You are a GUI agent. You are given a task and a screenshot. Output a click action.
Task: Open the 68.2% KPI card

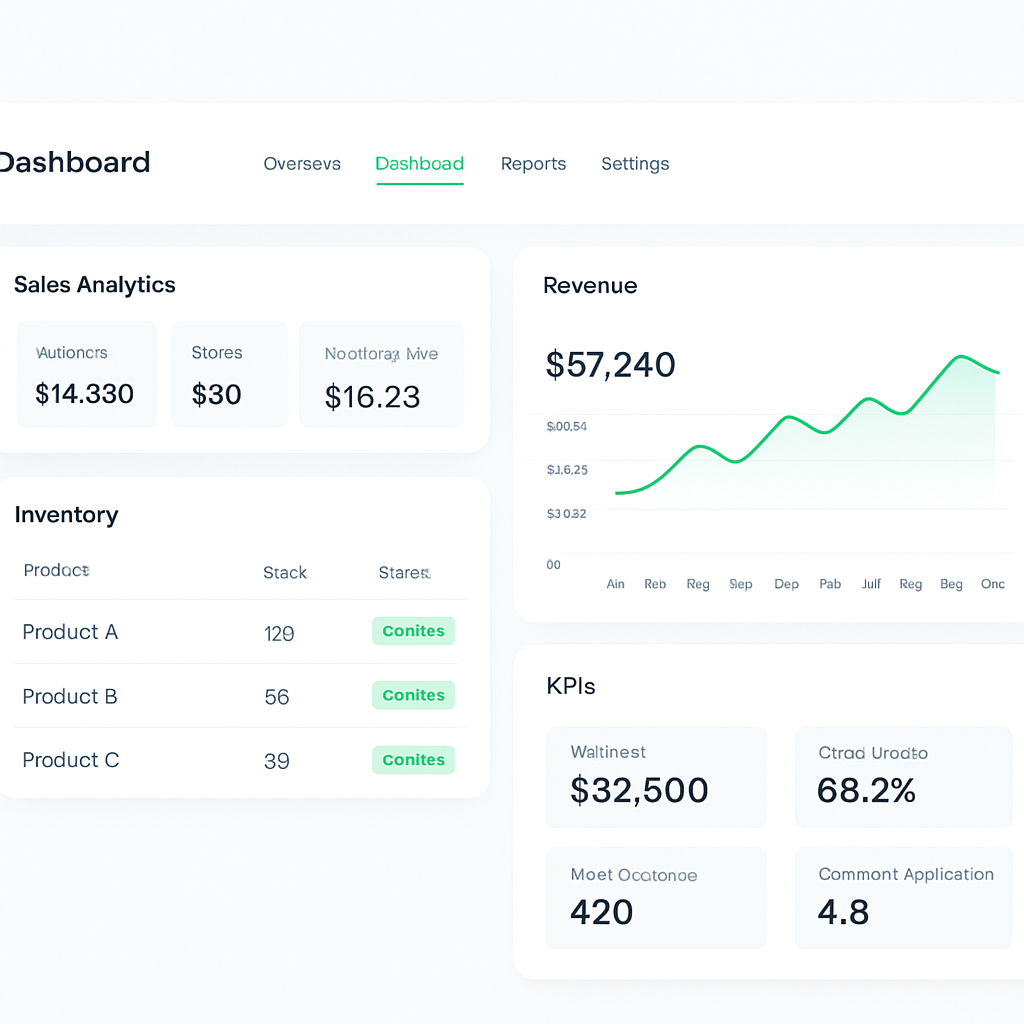903,777
